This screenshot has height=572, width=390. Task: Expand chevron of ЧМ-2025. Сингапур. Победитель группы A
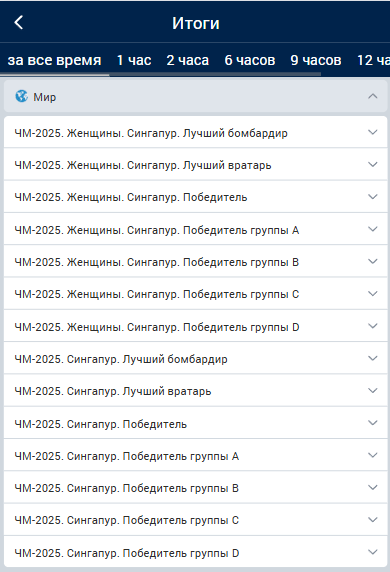point(372,455)
